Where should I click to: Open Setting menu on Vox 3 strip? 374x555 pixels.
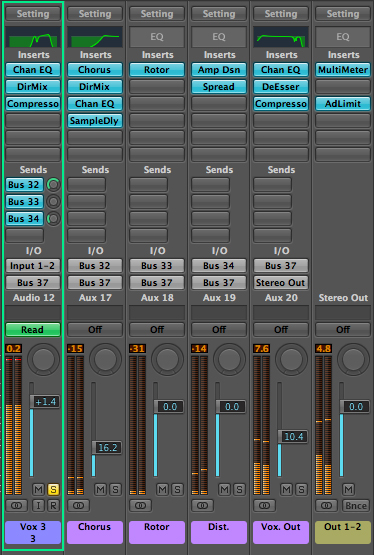point(33,14)
